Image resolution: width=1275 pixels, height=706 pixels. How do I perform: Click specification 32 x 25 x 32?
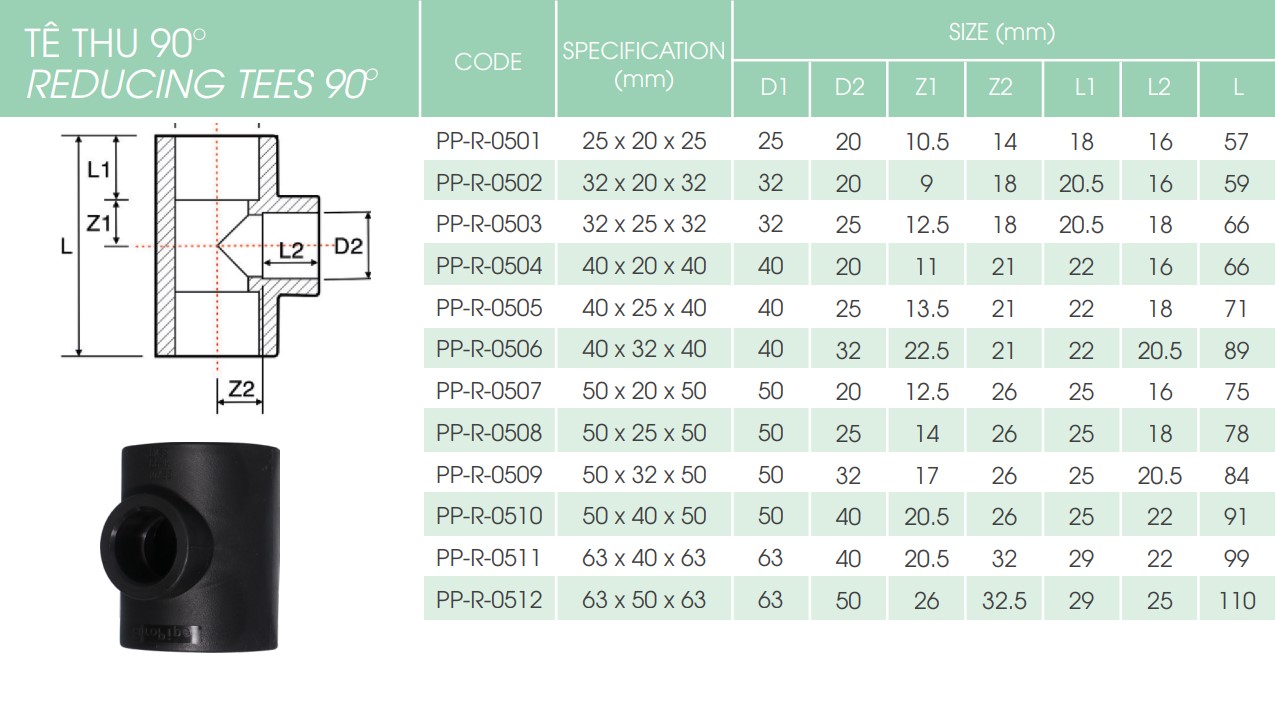point(644,224)
